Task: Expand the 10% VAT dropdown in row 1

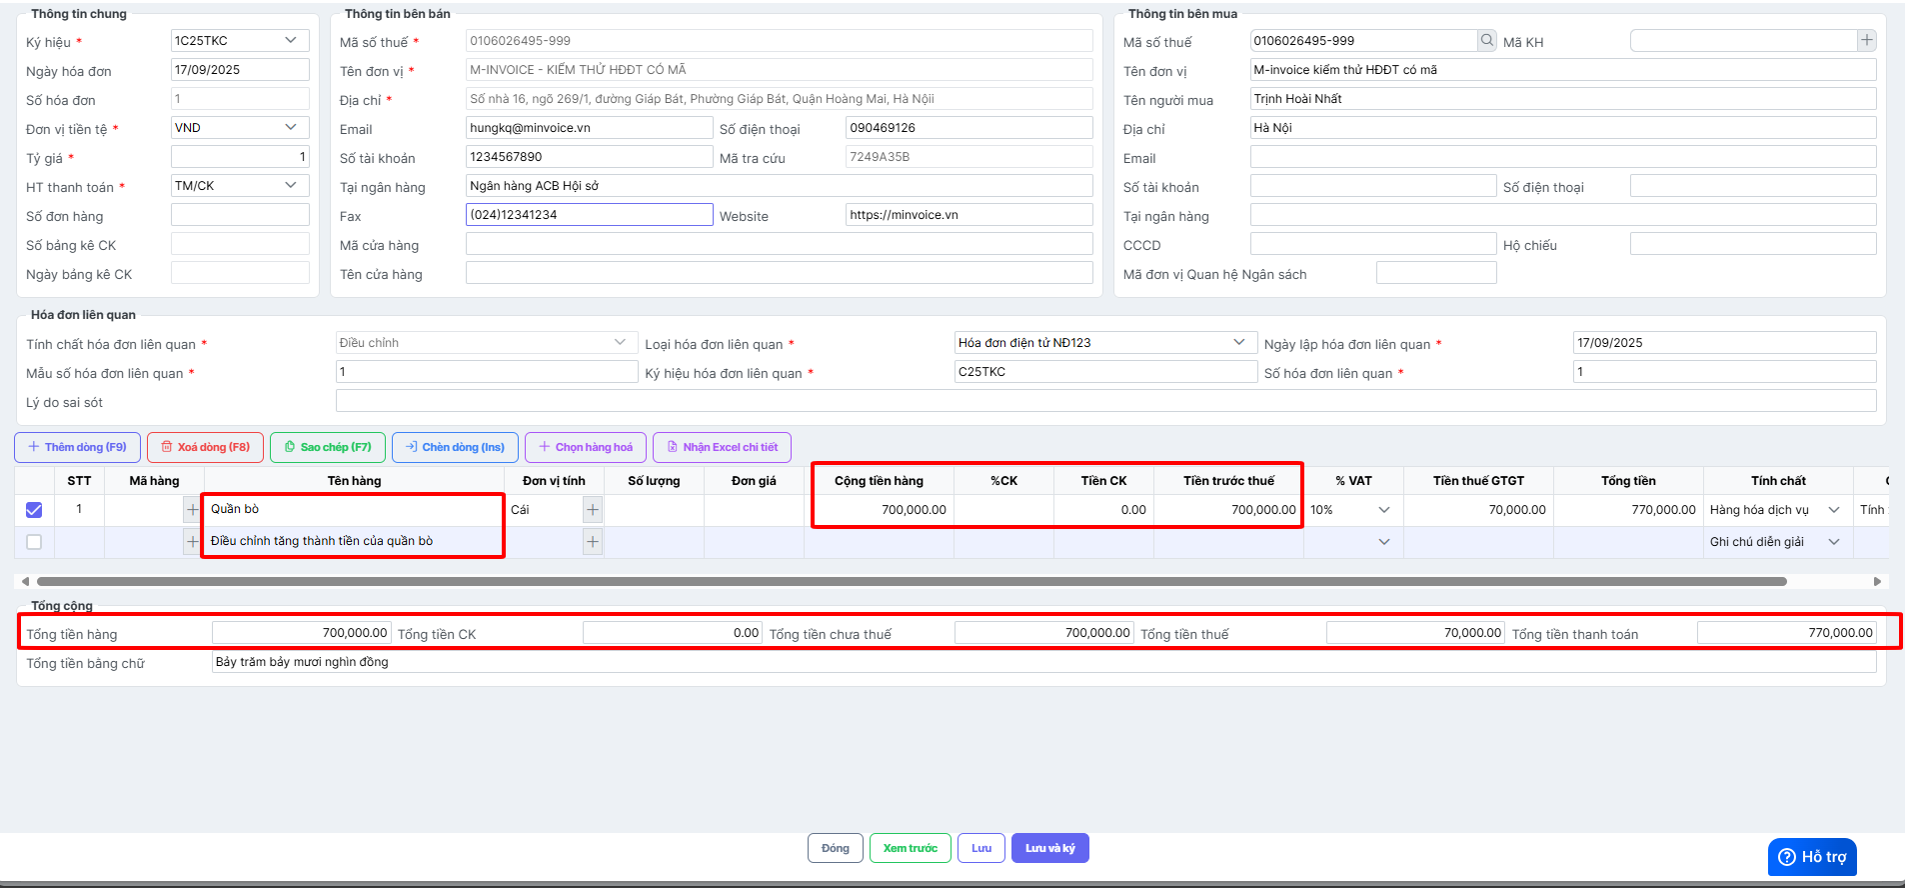Action: 1384,510
